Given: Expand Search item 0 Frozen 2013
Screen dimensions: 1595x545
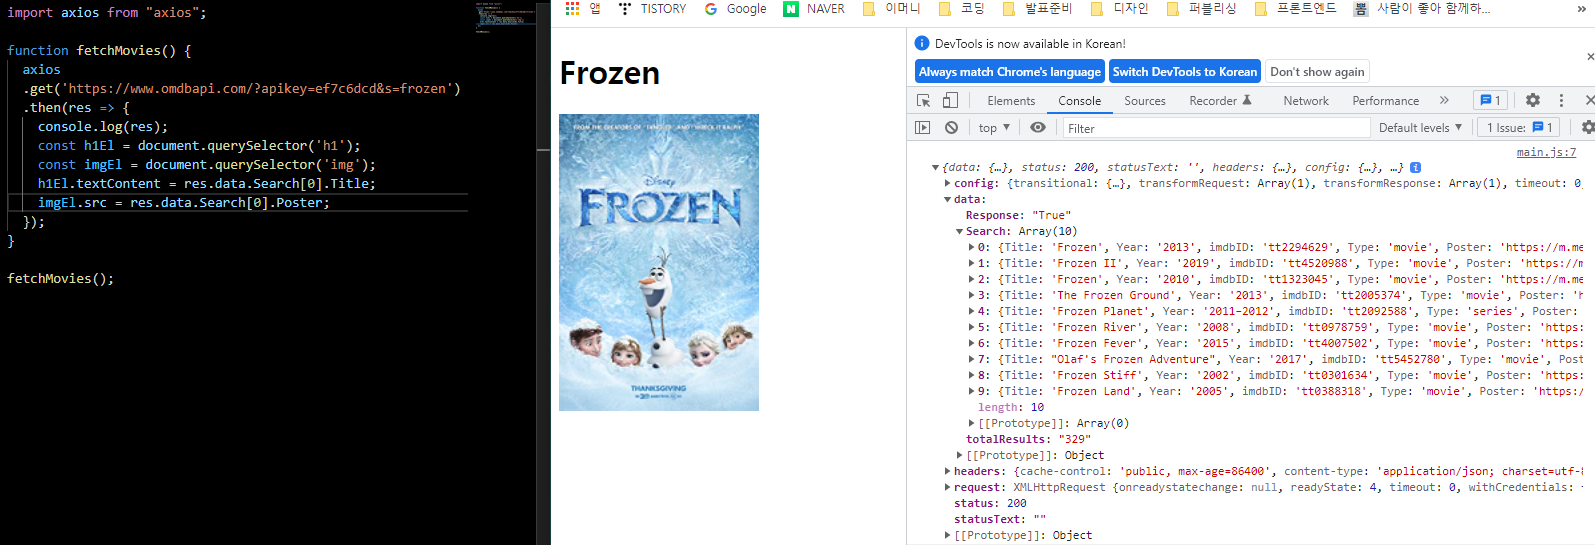Looking at the screenshot, I should coord(971,248).
